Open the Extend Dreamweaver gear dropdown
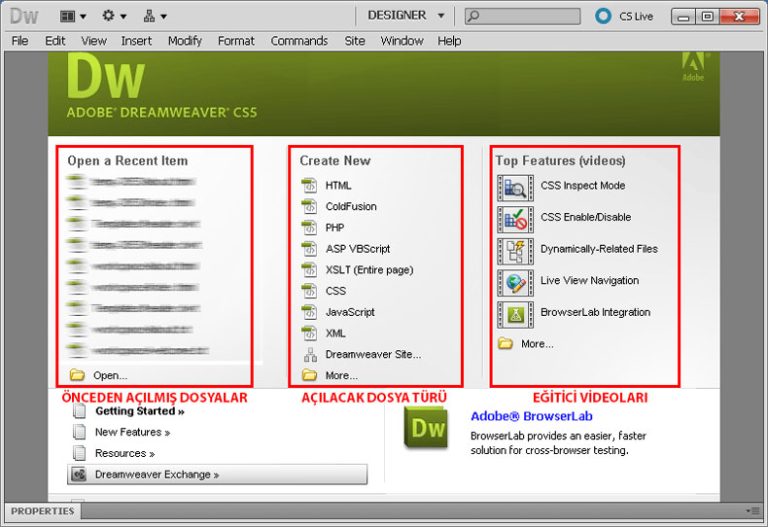Screen dimensions: 768x527 coord(114,16)
